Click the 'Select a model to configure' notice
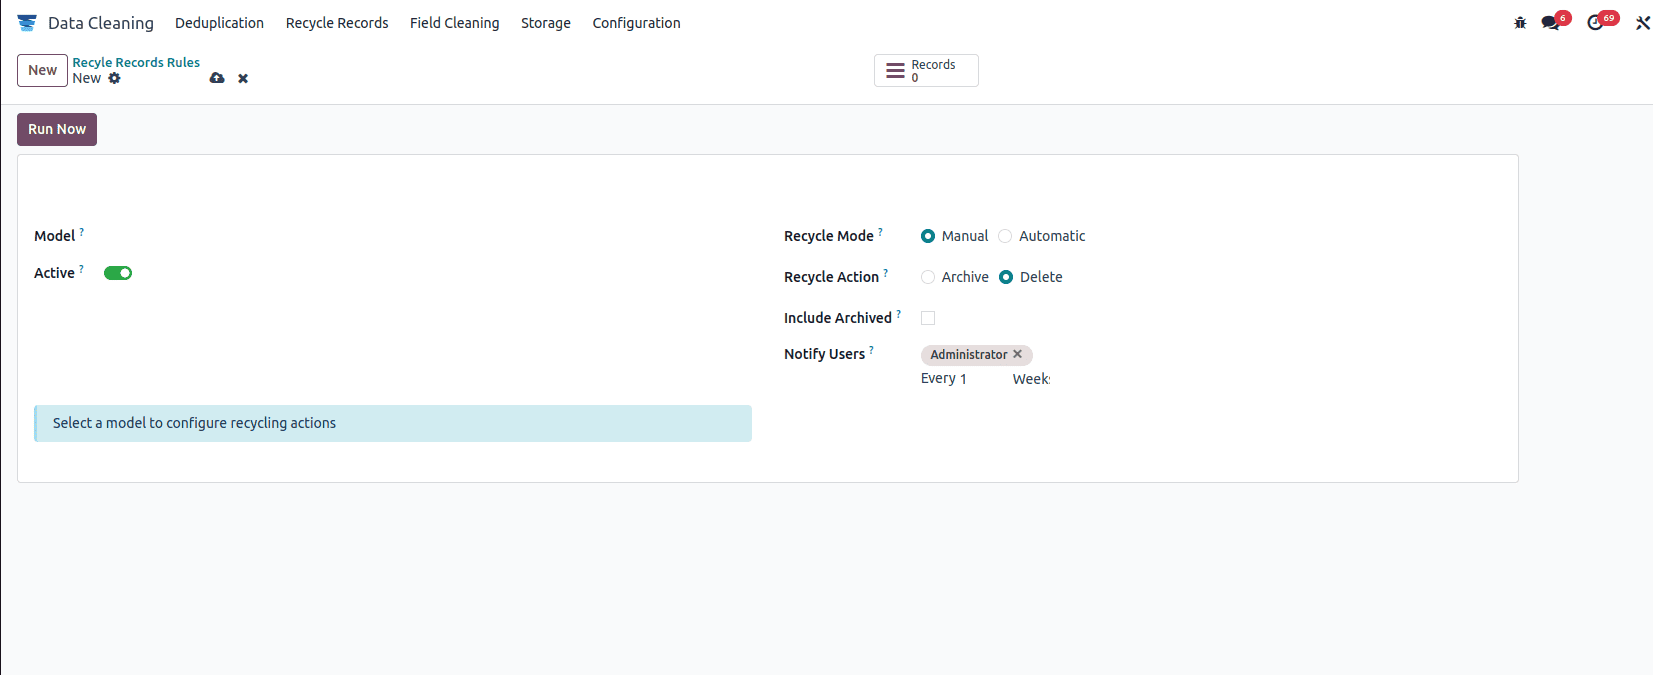The height and width of the screenshot is (675, 1653). tap(393, 423)
